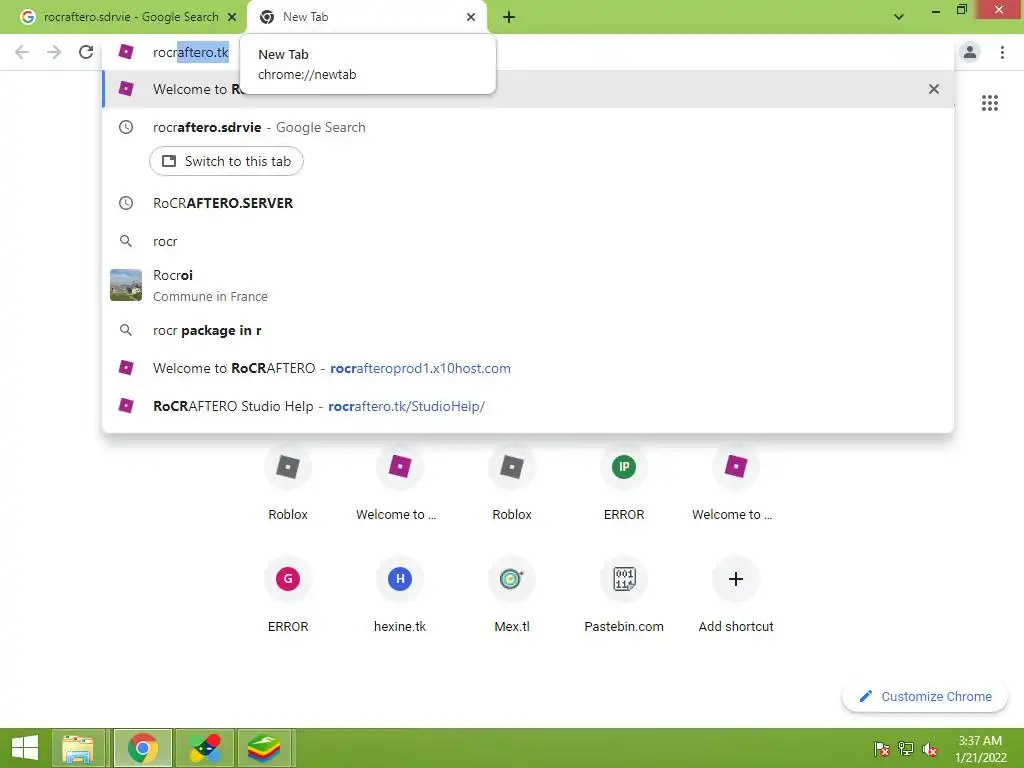Click the muted volume tray icon
The height and width of the screenshot is (768, 1024).
930,748
